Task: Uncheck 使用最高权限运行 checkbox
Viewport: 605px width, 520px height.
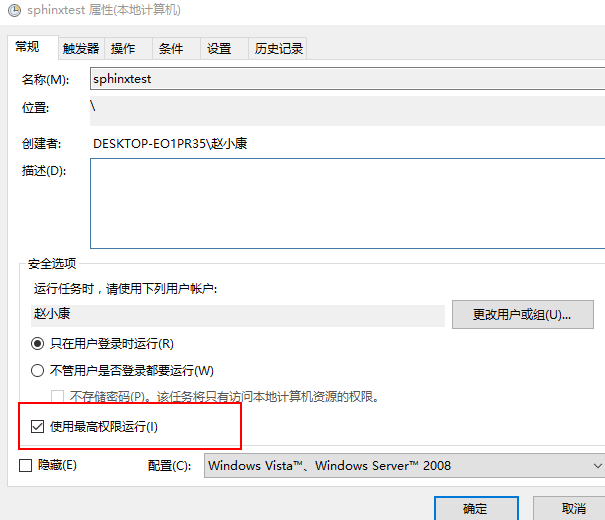Action: point(38,427)
